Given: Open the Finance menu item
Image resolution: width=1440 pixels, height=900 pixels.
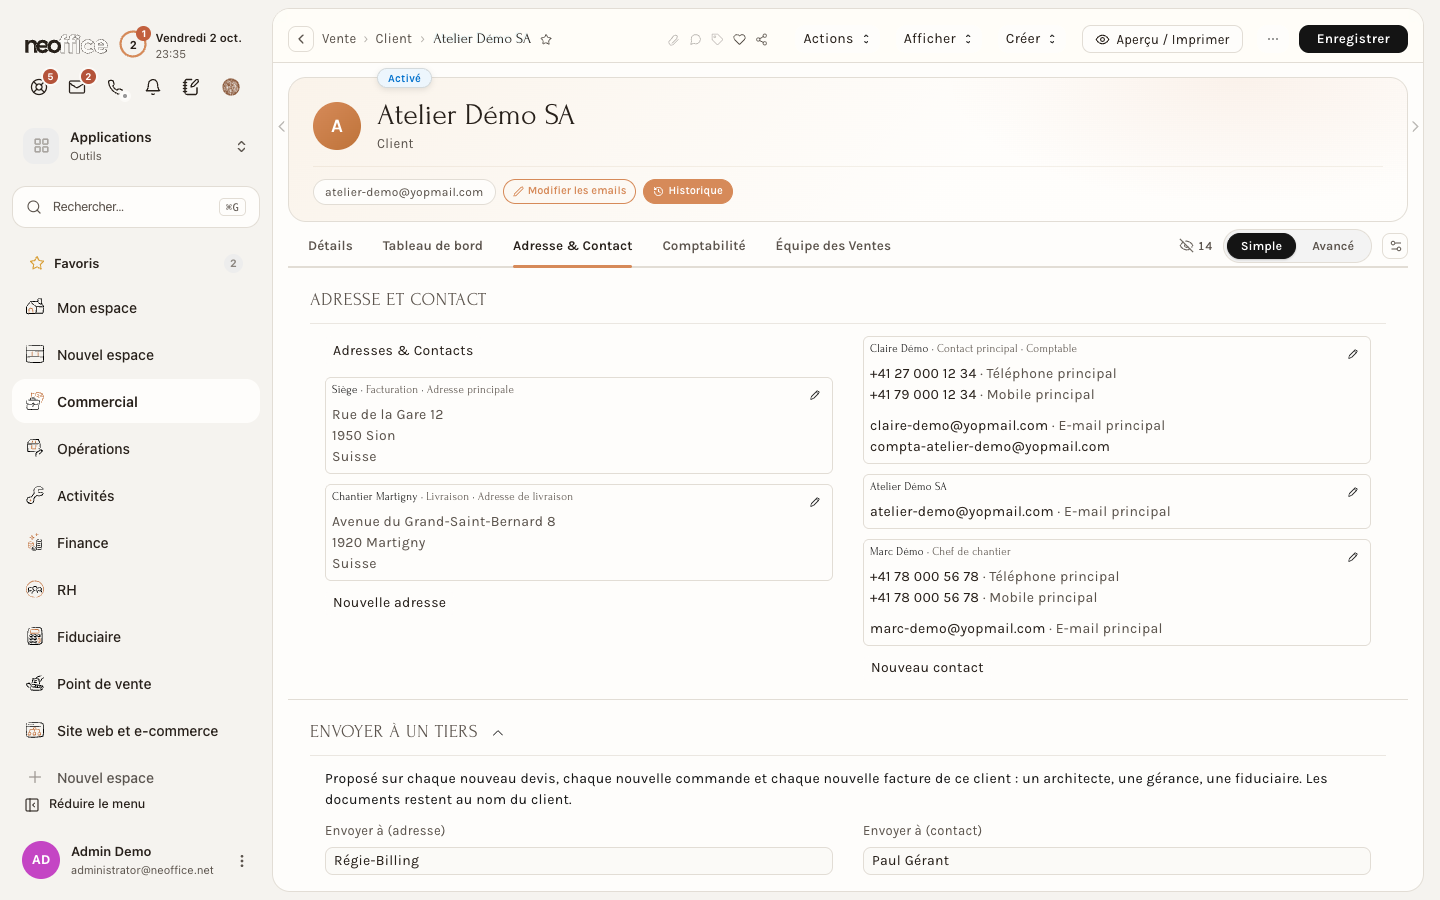Looking at the screenshot, I should coord(136,543).
